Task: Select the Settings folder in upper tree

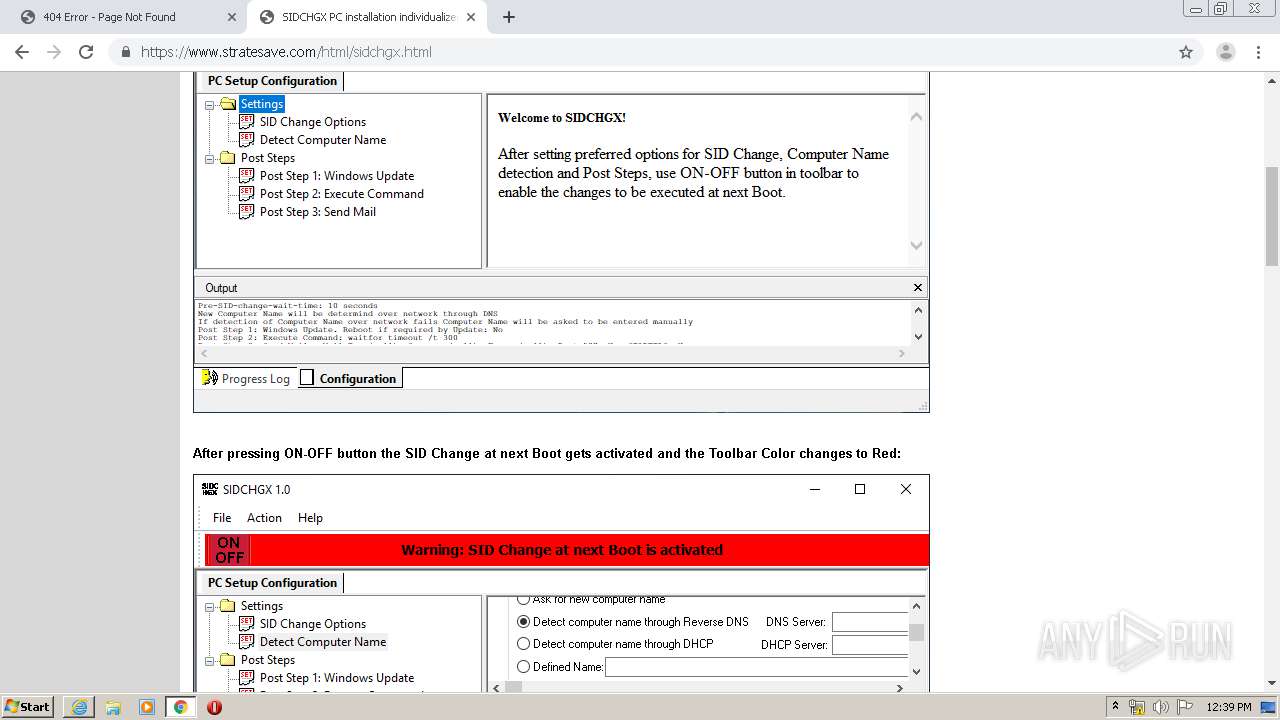Action: 262,104
